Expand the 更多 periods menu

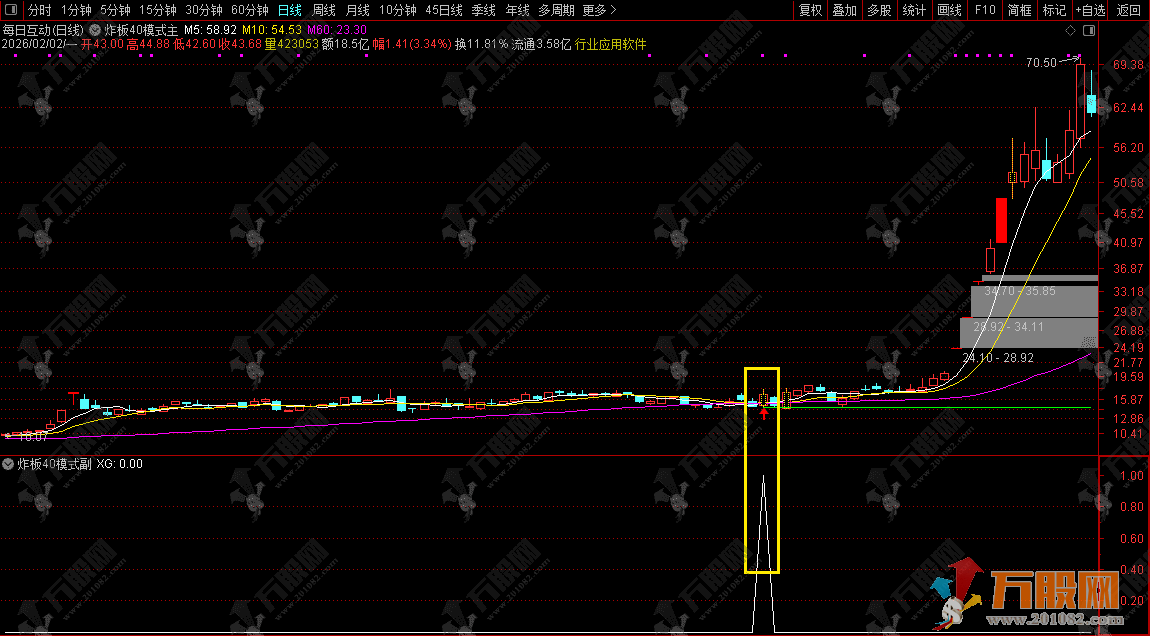pyautogui.click(x=598, y=10)
